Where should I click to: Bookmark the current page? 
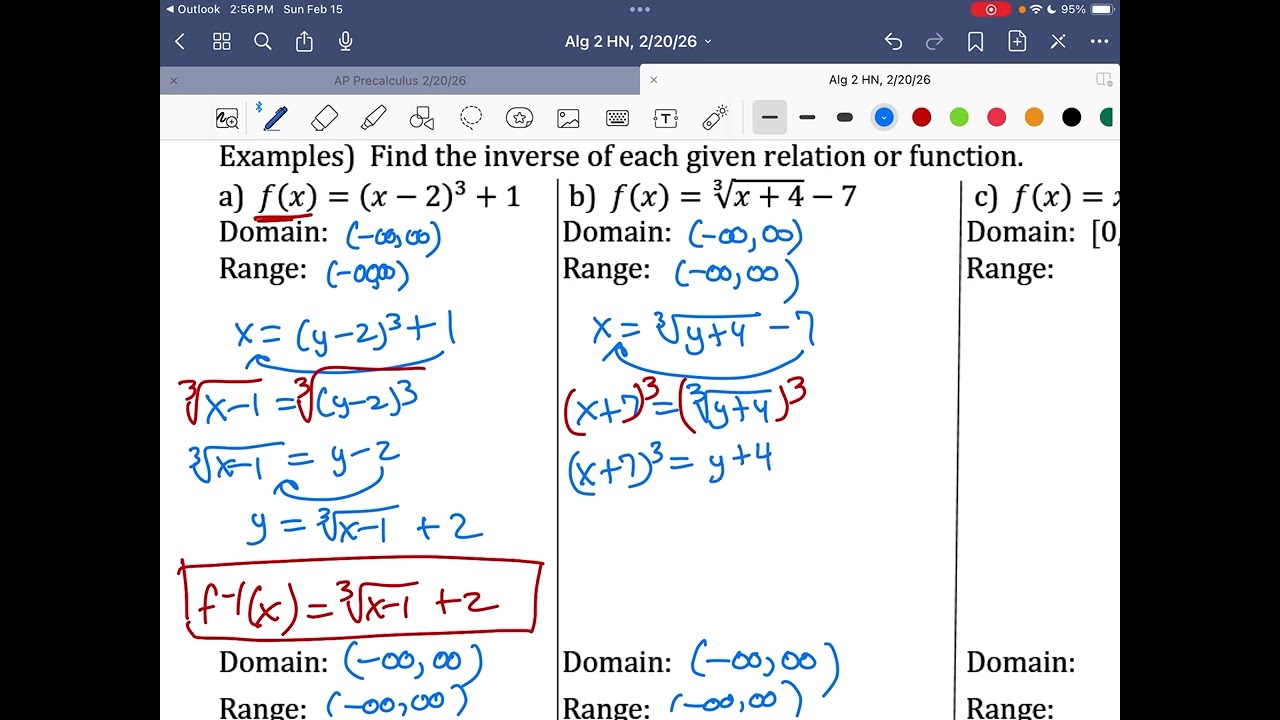976,41
